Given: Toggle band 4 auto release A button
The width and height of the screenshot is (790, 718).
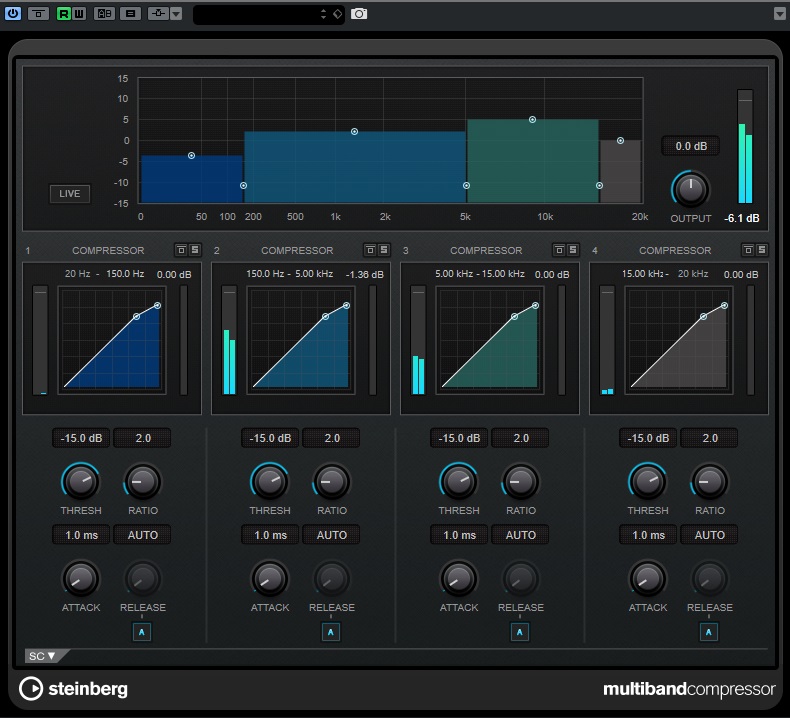Looking at the screenshot, I should [x=708, y=632].
